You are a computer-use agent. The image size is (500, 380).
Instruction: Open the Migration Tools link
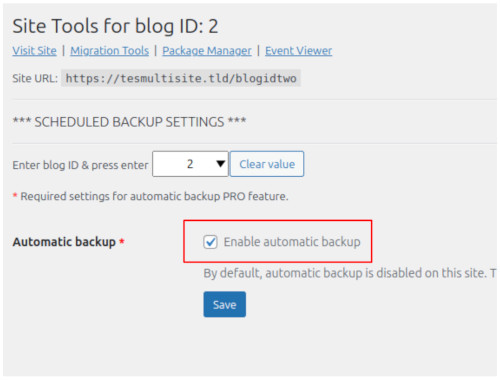click(109, 51)
